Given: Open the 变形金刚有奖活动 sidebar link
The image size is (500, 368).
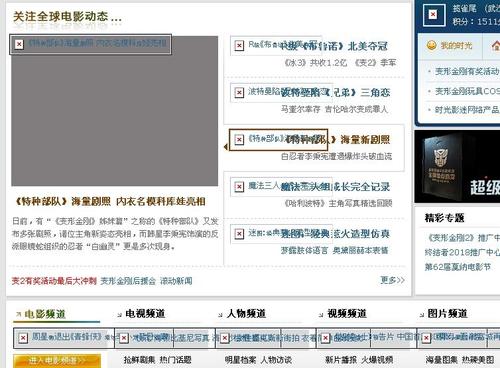Looking at the screenshot, I should [x=467, y=71].
